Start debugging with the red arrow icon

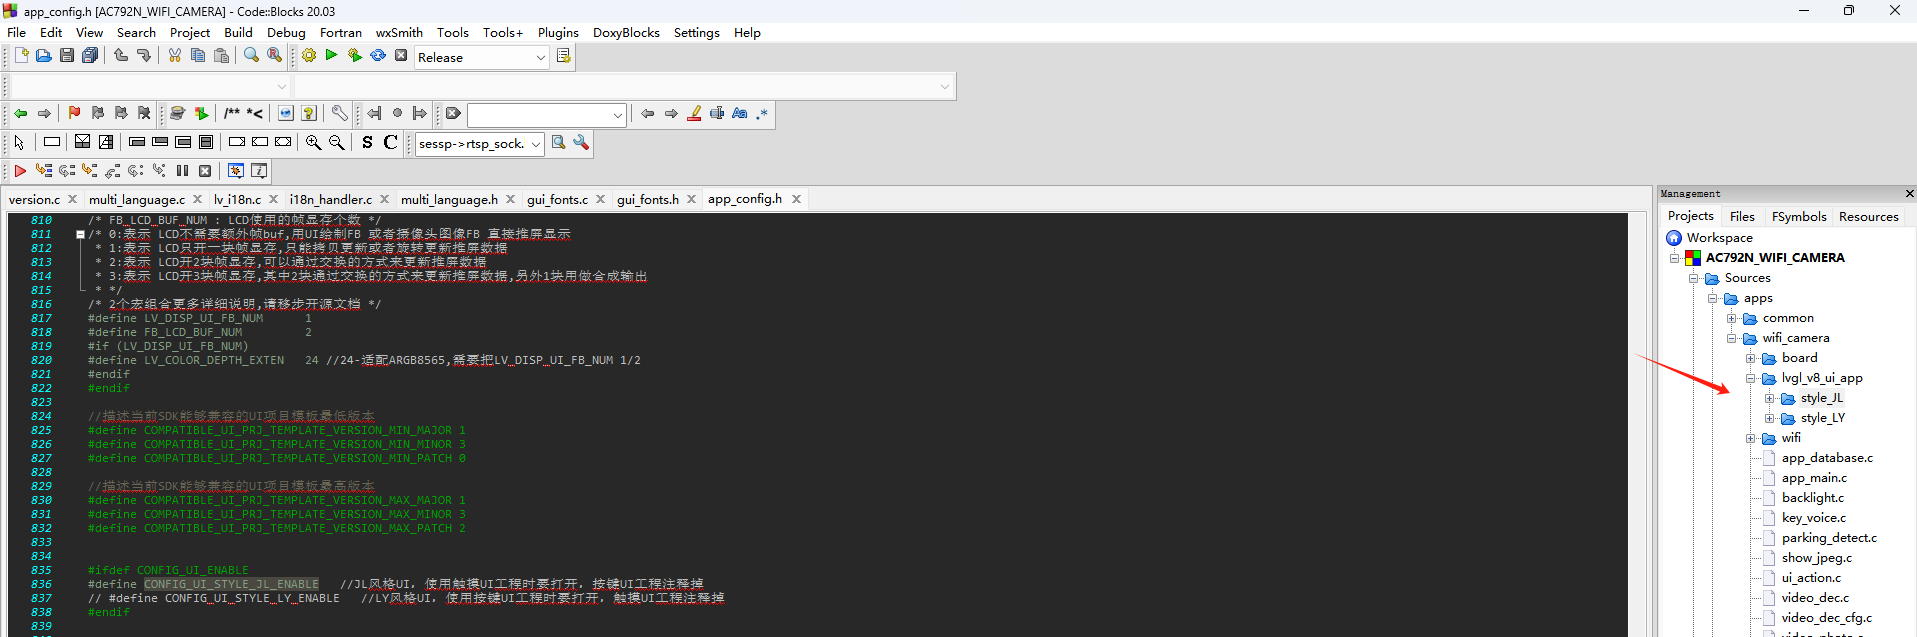pyautogui.click(x=20, y=171)
